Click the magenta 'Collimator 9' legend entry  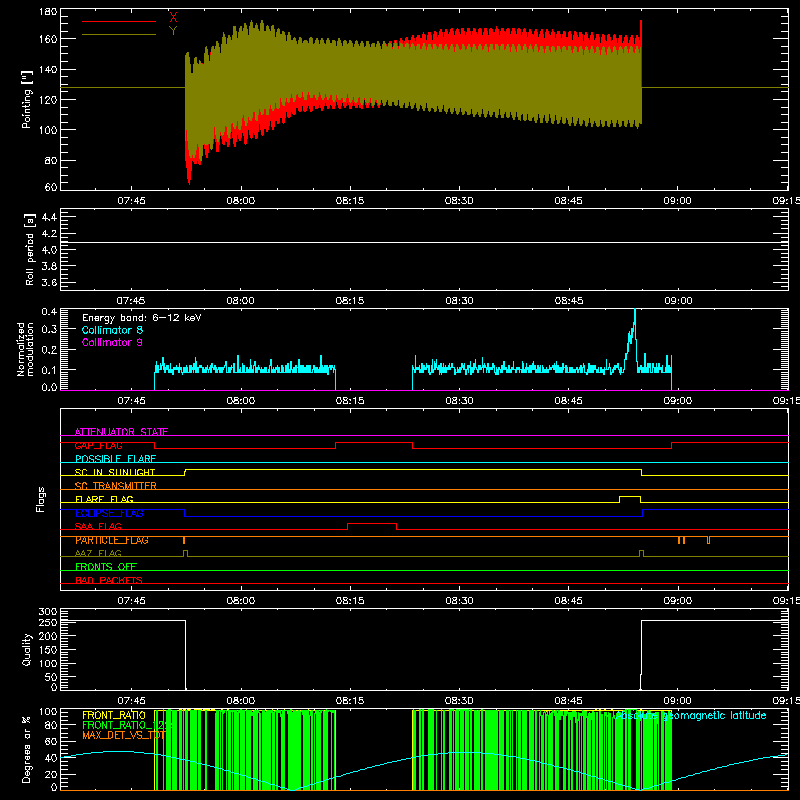pyautogui.click(x=112, y=342)
